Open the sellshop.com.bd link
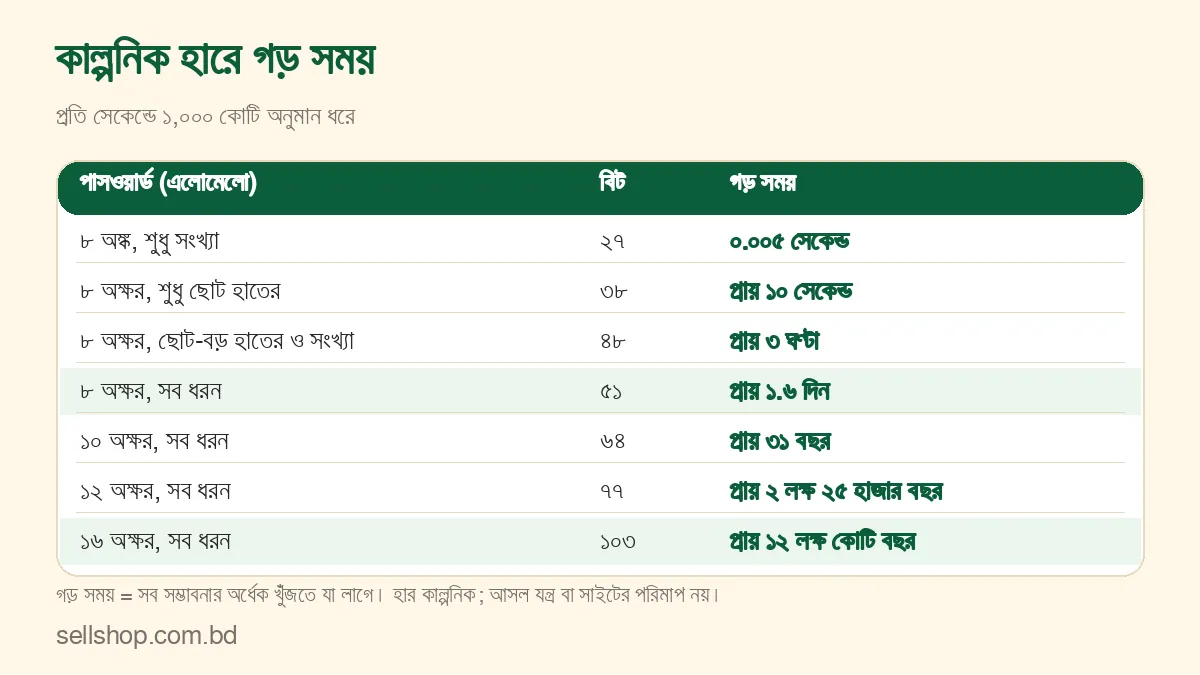 (x=147, y=635)
